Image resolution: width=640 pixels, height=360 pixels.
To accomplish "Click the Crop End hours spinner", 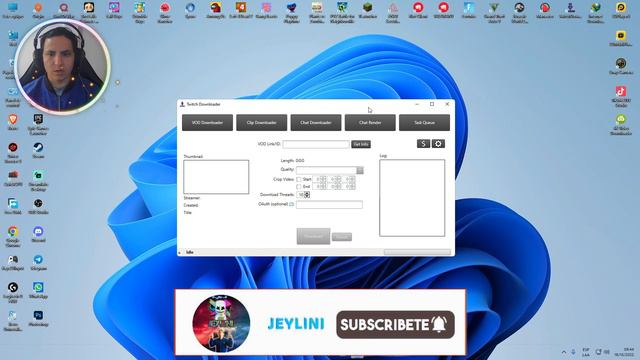I will pos(320,187).
